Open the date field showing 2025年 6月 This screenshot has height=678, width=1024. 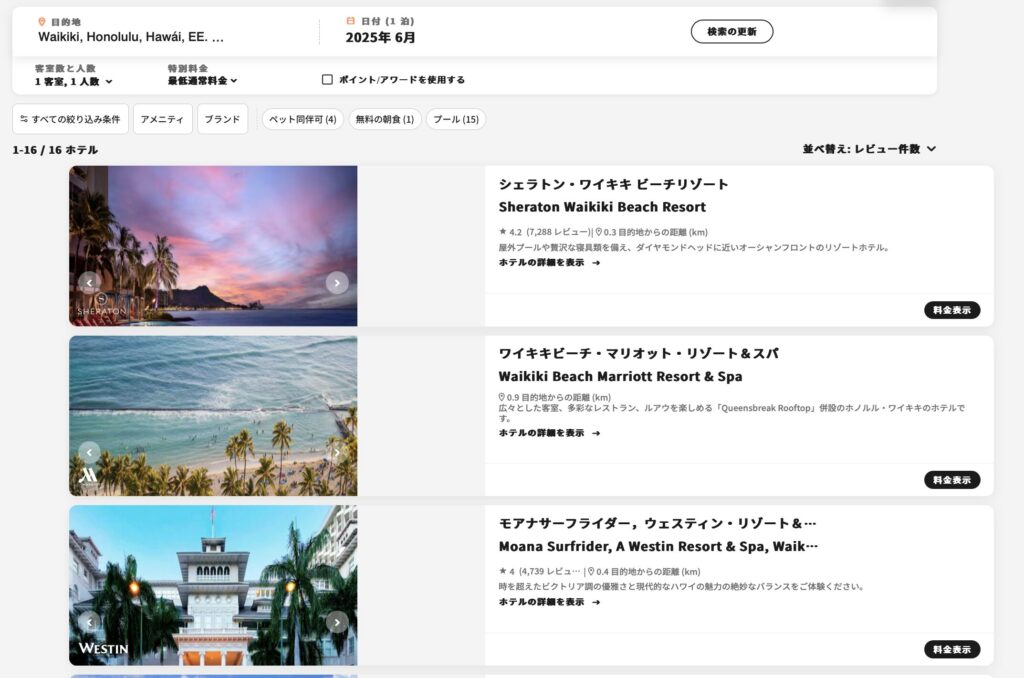point(380,38)
